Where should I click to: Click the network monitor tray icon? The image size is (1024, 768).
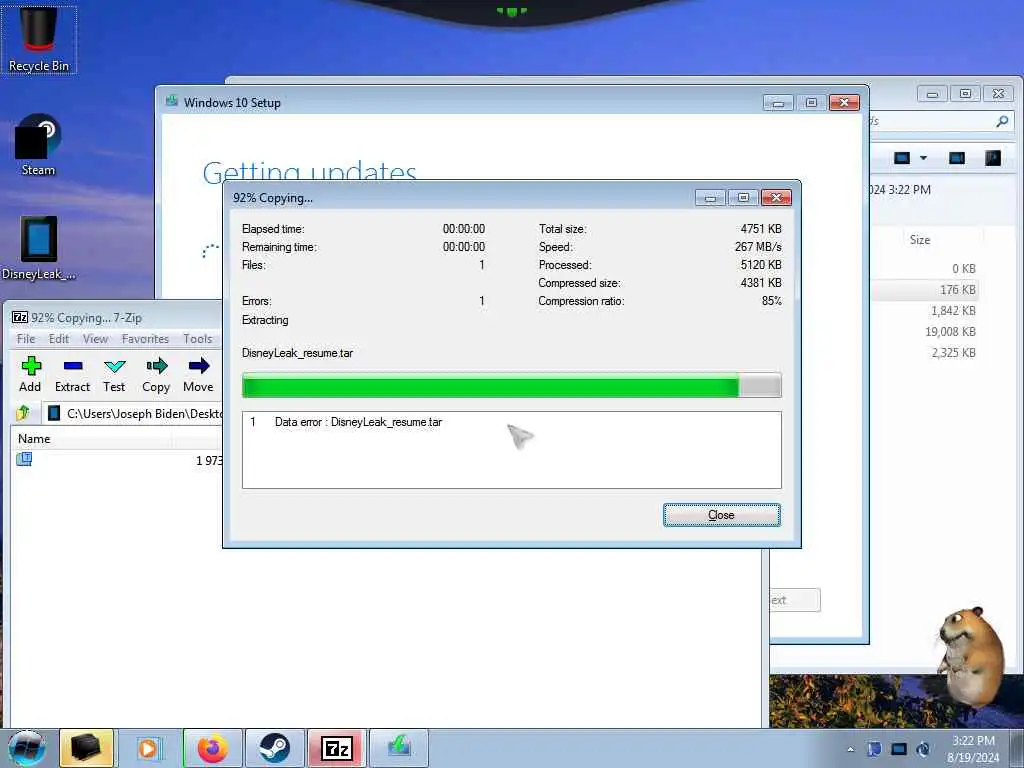899,749
